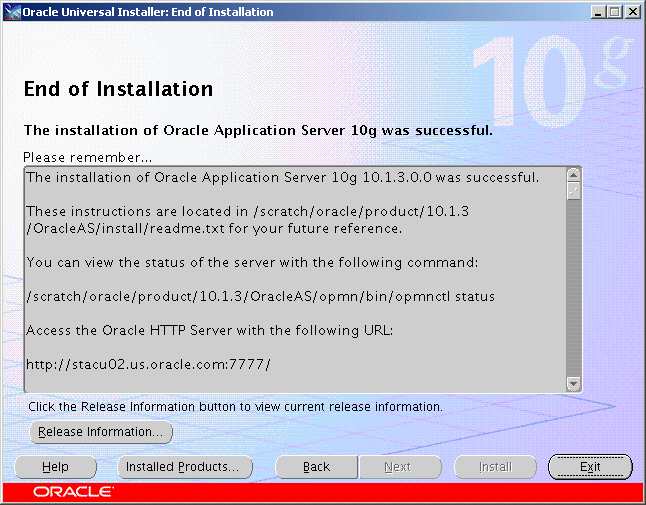The image size is (646, 505).
Task: Click the scrollbar thumb in the text area
Action: click(573, 191)
